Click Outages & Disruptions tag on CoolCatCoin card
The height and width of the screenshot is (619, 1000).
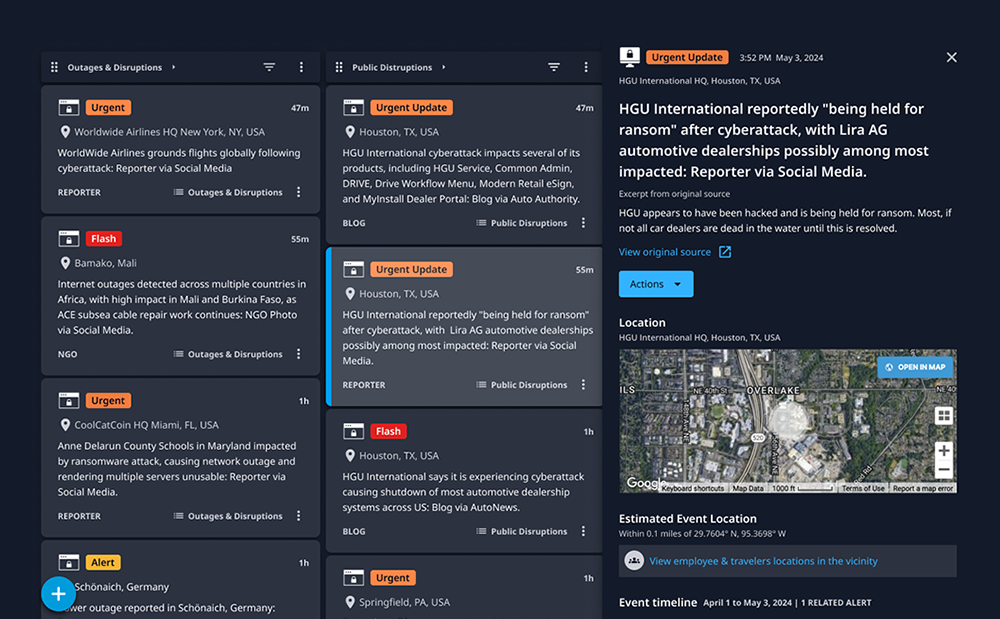pos(227,516)
